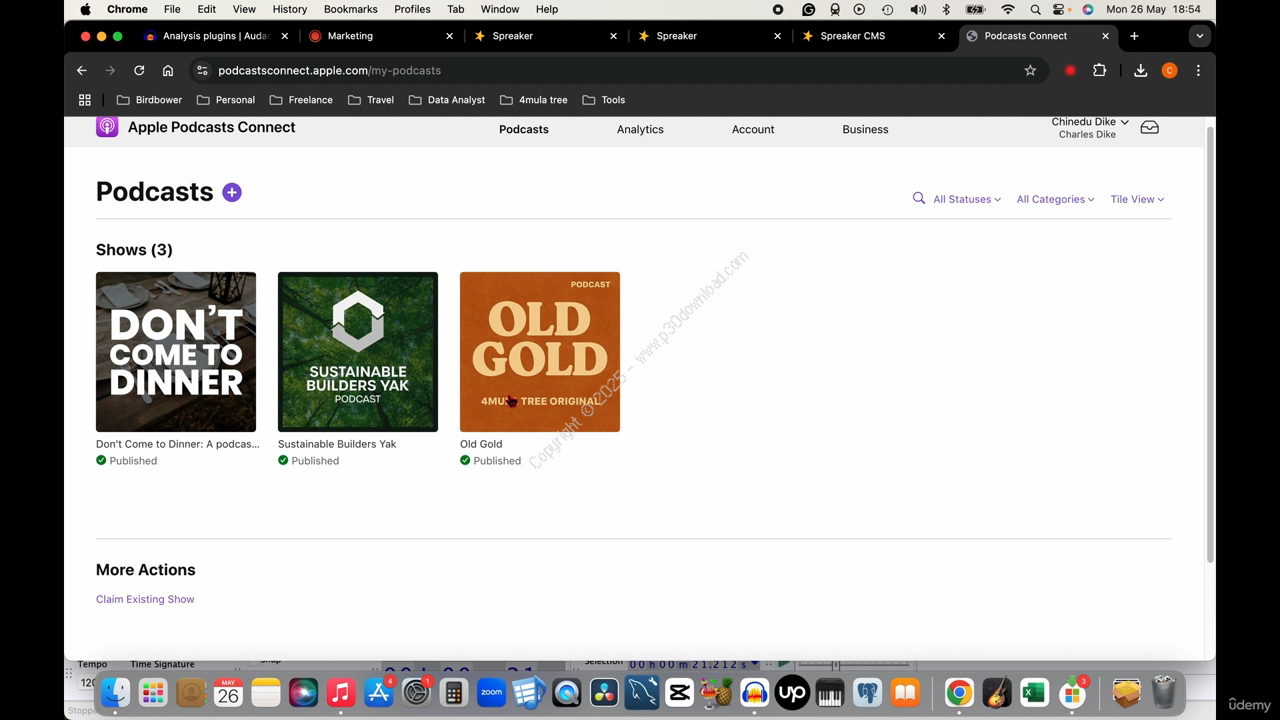This screenshot has height=720, width=1280.
Task: Bookmark this page with the star icon
Action: pos(1030,70)
